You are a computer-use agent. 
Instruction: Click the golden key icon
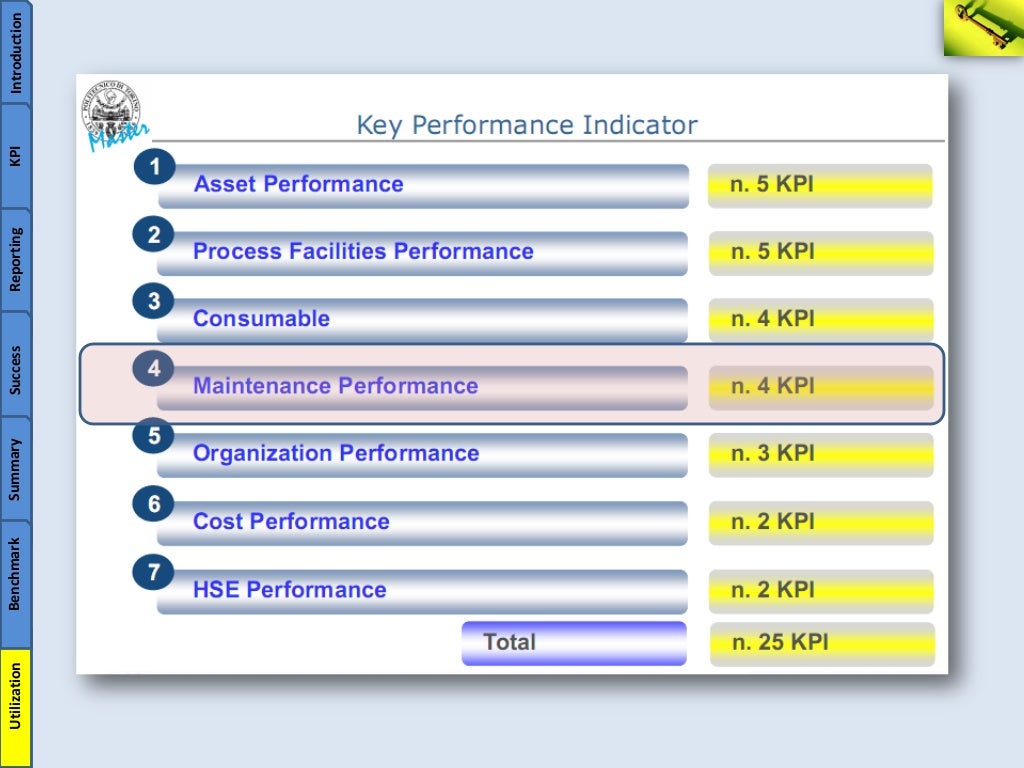click(984, 27)
